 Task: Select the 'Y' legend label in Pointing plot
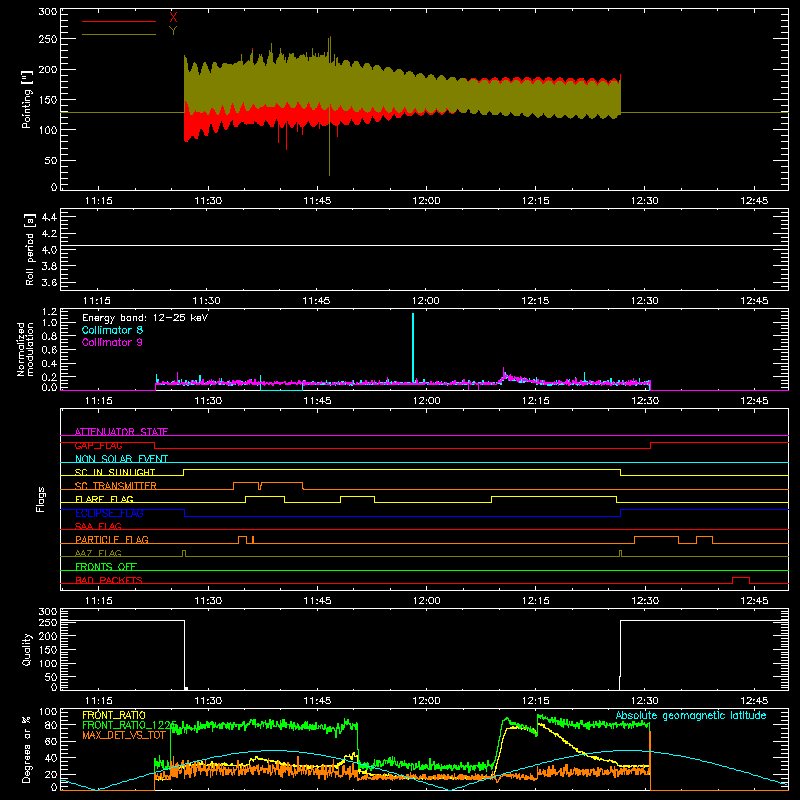173,31
